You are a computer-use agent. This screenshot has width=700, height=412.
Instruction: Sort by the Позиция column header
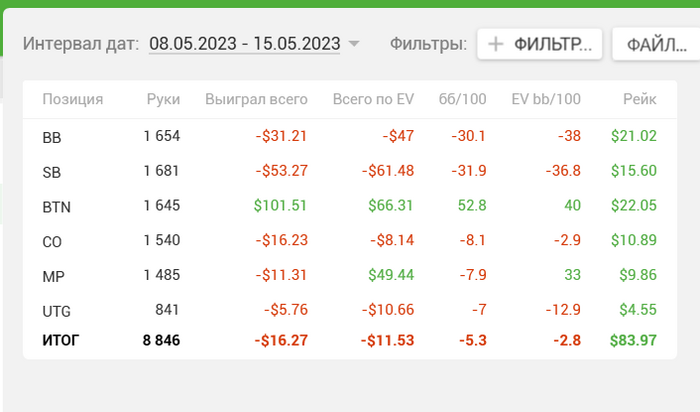pos(73,99)
